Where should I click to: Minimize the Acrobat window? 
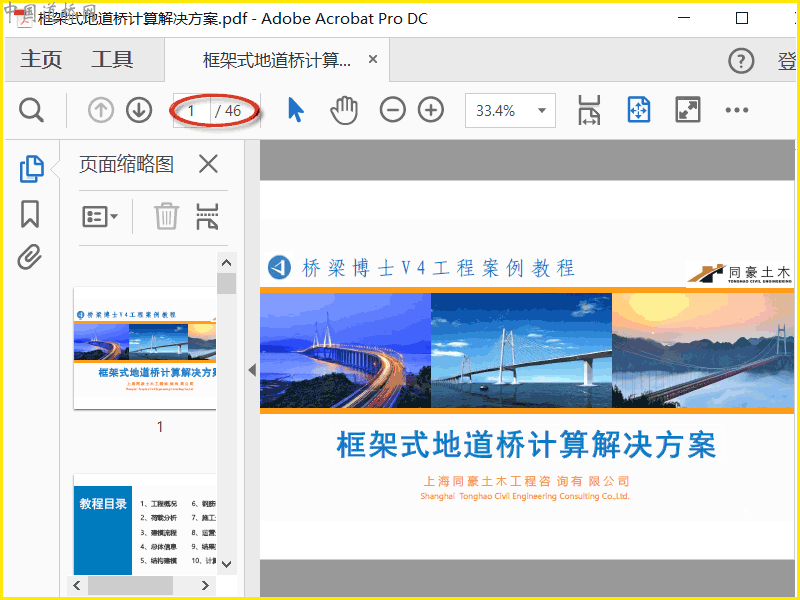point(684,18)
